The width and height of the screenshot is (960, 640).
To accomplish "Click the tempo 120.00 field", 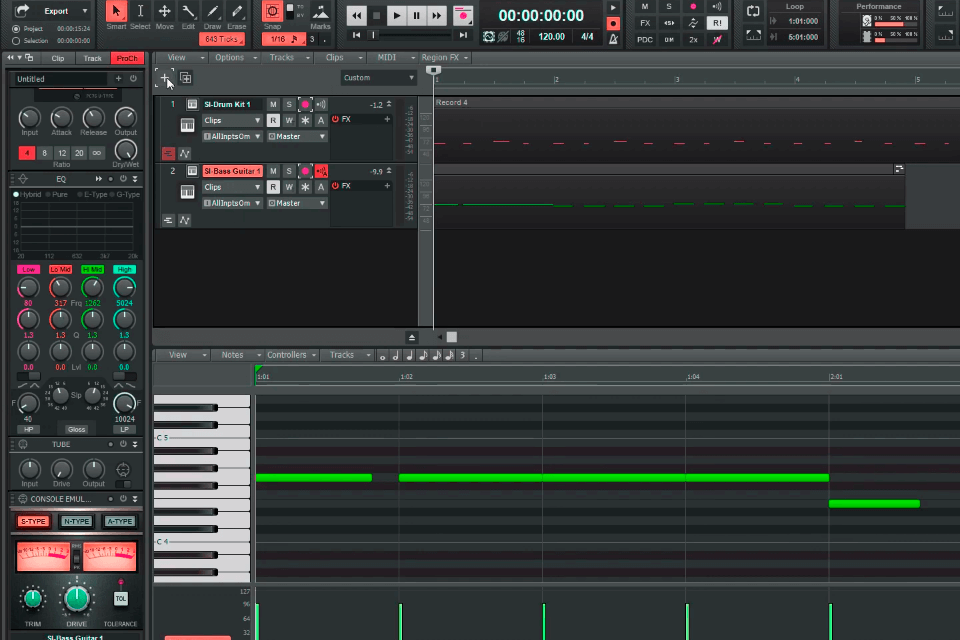I will point(552,37).
